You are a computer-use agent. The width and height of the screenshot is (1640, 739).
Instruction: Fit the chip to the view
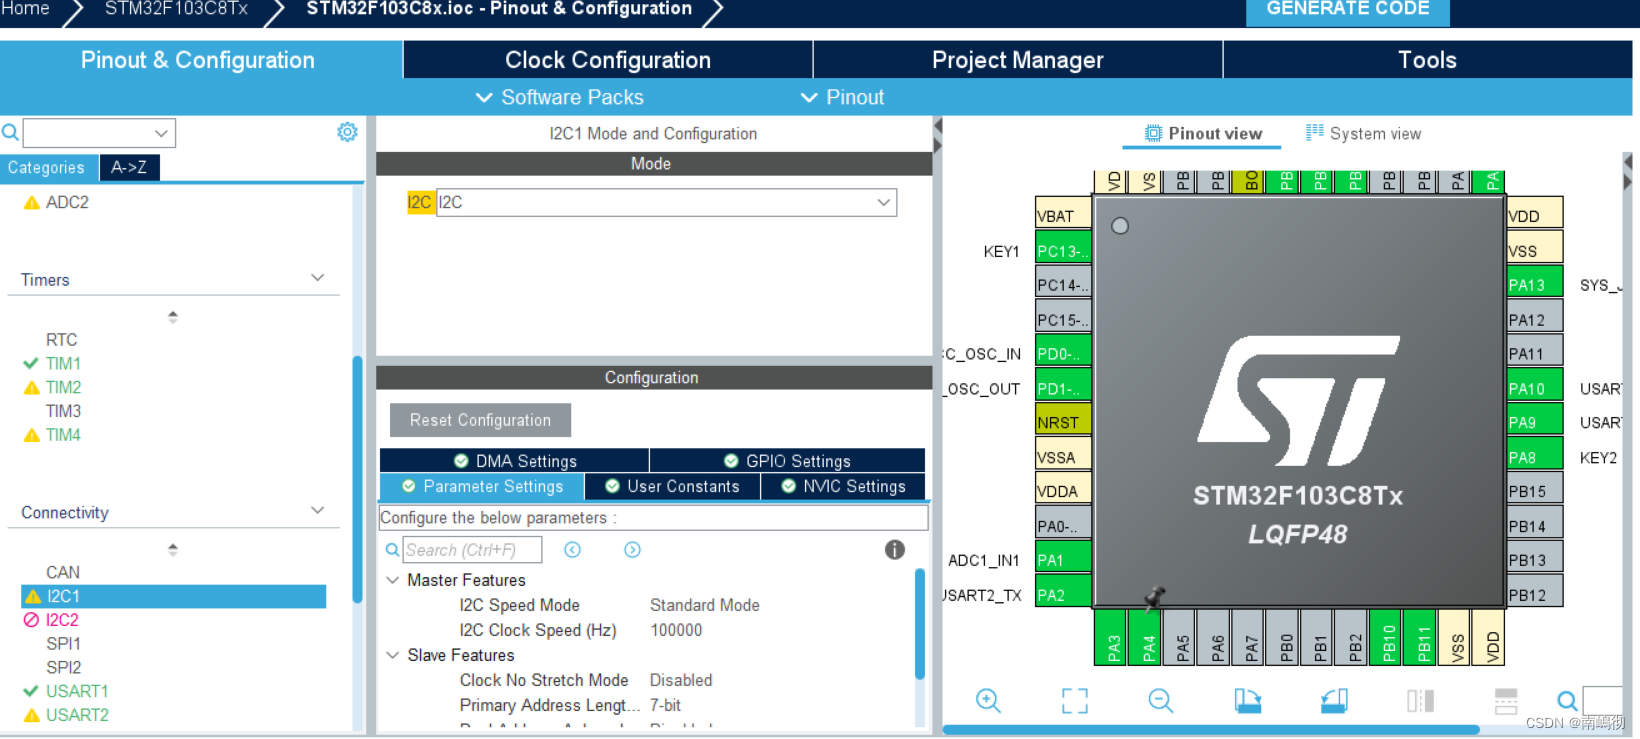pos(1075,700)
